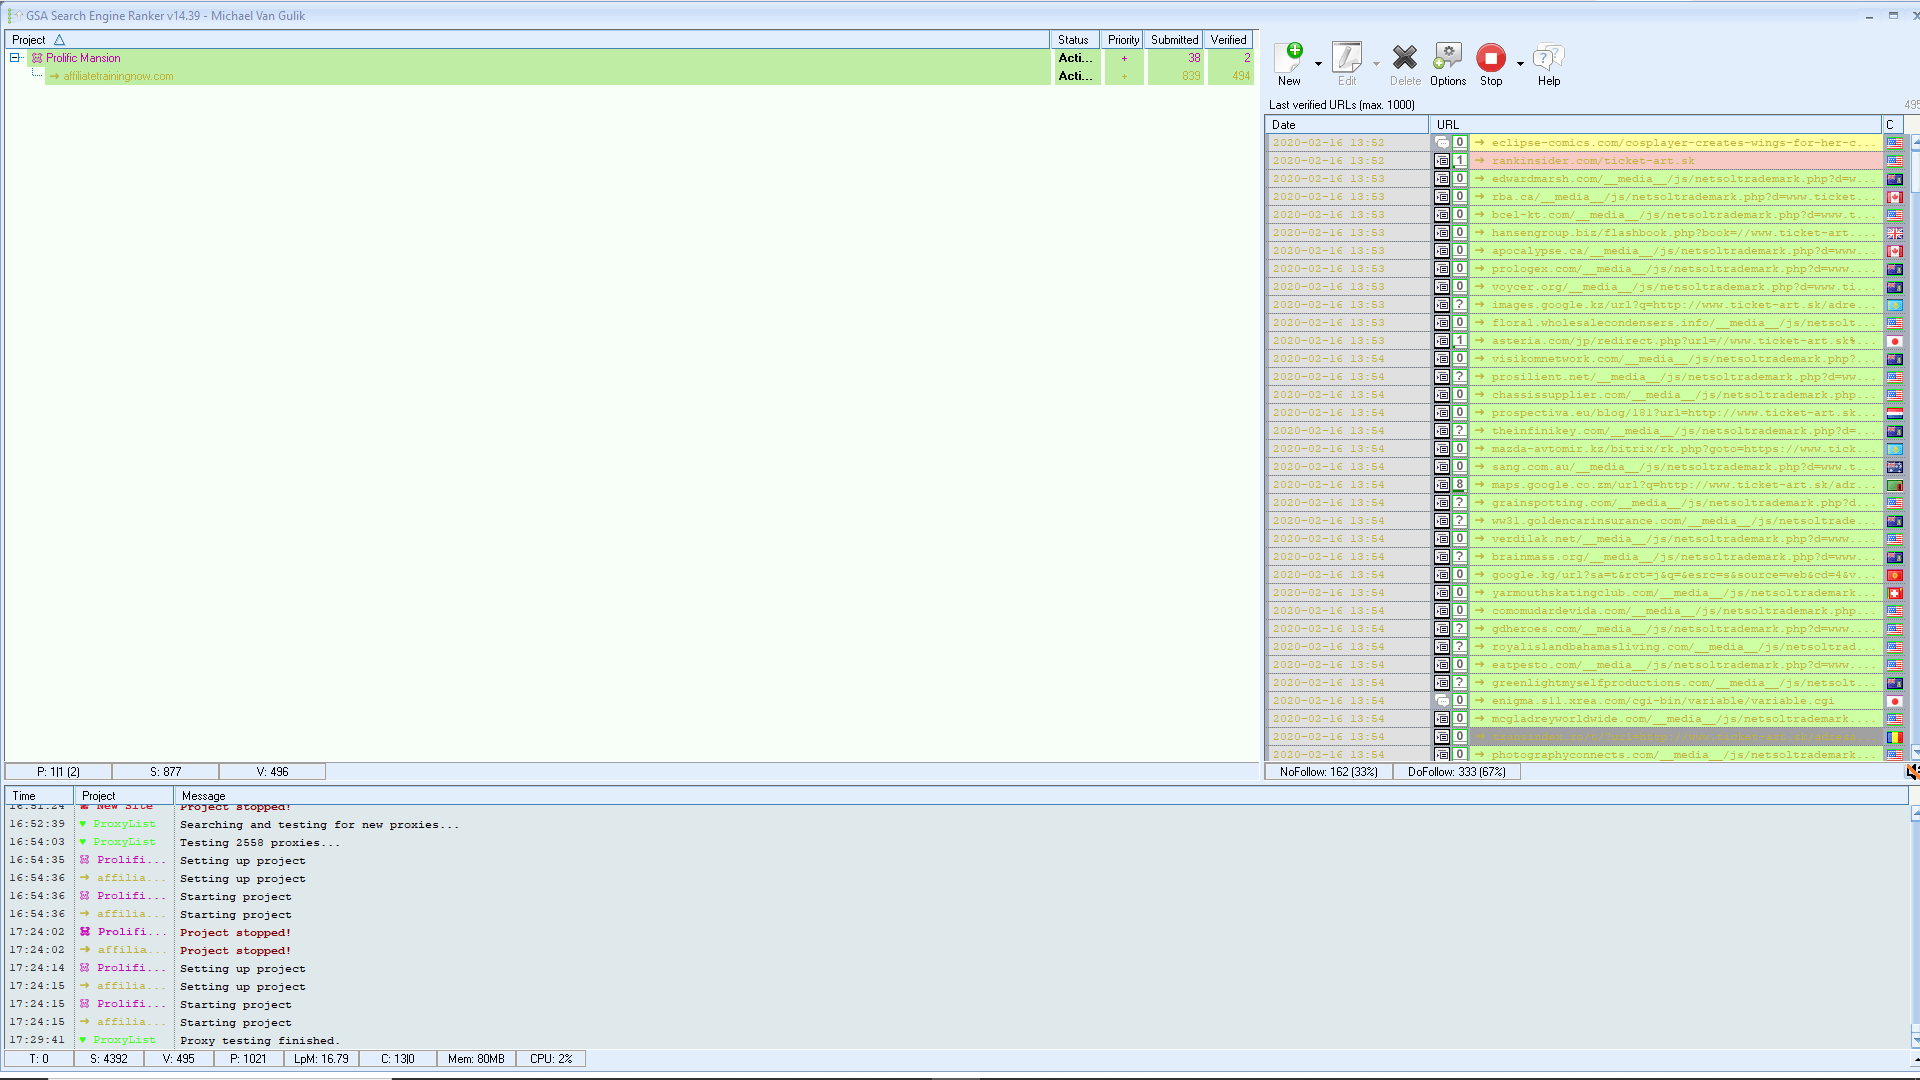Open the Help speech bubble icon
Viewport: 1920px width, 1080px height.
point(1548,57)
